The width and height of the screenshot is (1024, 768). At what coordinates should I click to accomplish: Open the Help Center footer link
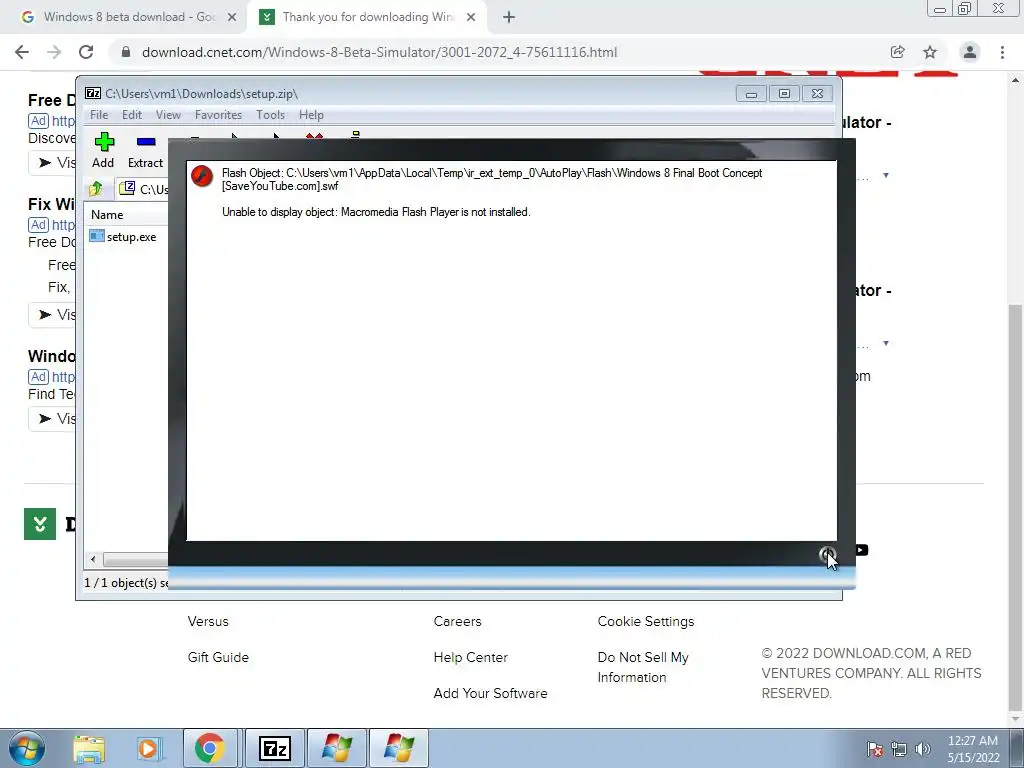[x=470, y=657]
